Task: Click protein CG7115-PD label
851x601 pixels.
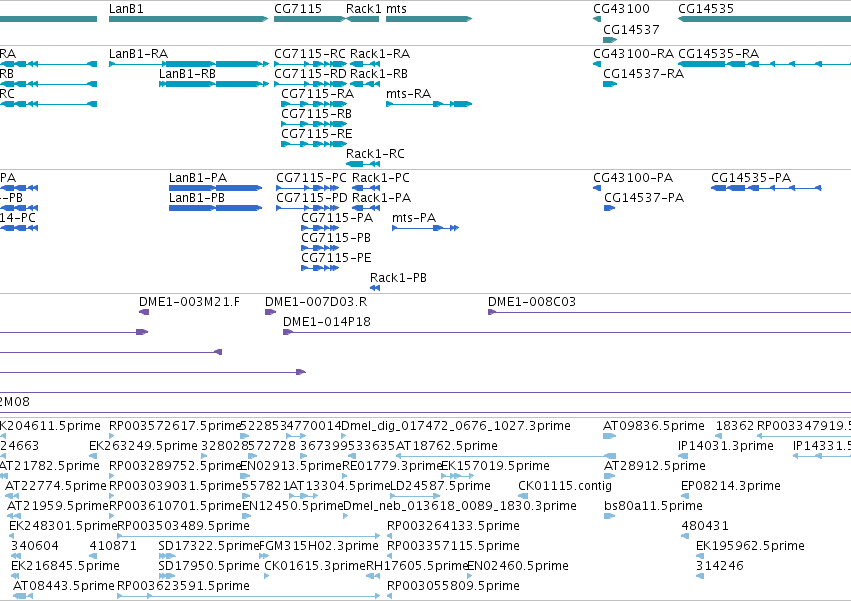Action: coord(312,198)
